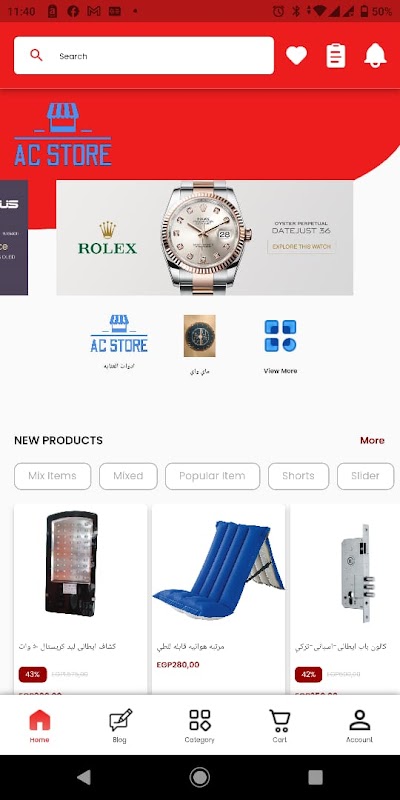Choose the Shorts filter chip
Image resolution: width=400 pixels, height=800 pixels.
pyautogui.click(x=298, y=476)
